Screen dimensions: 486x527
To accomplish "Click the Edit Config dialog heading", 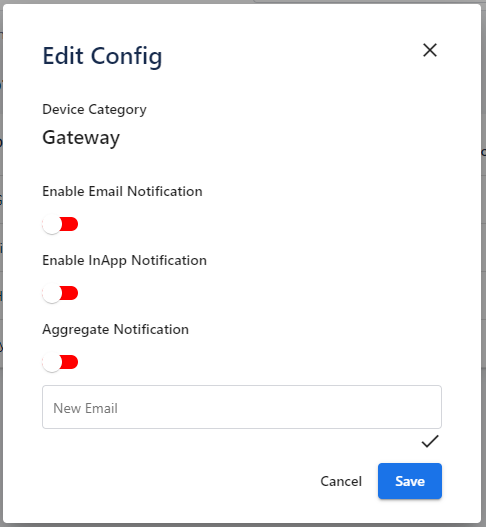I will pos(102,56).
